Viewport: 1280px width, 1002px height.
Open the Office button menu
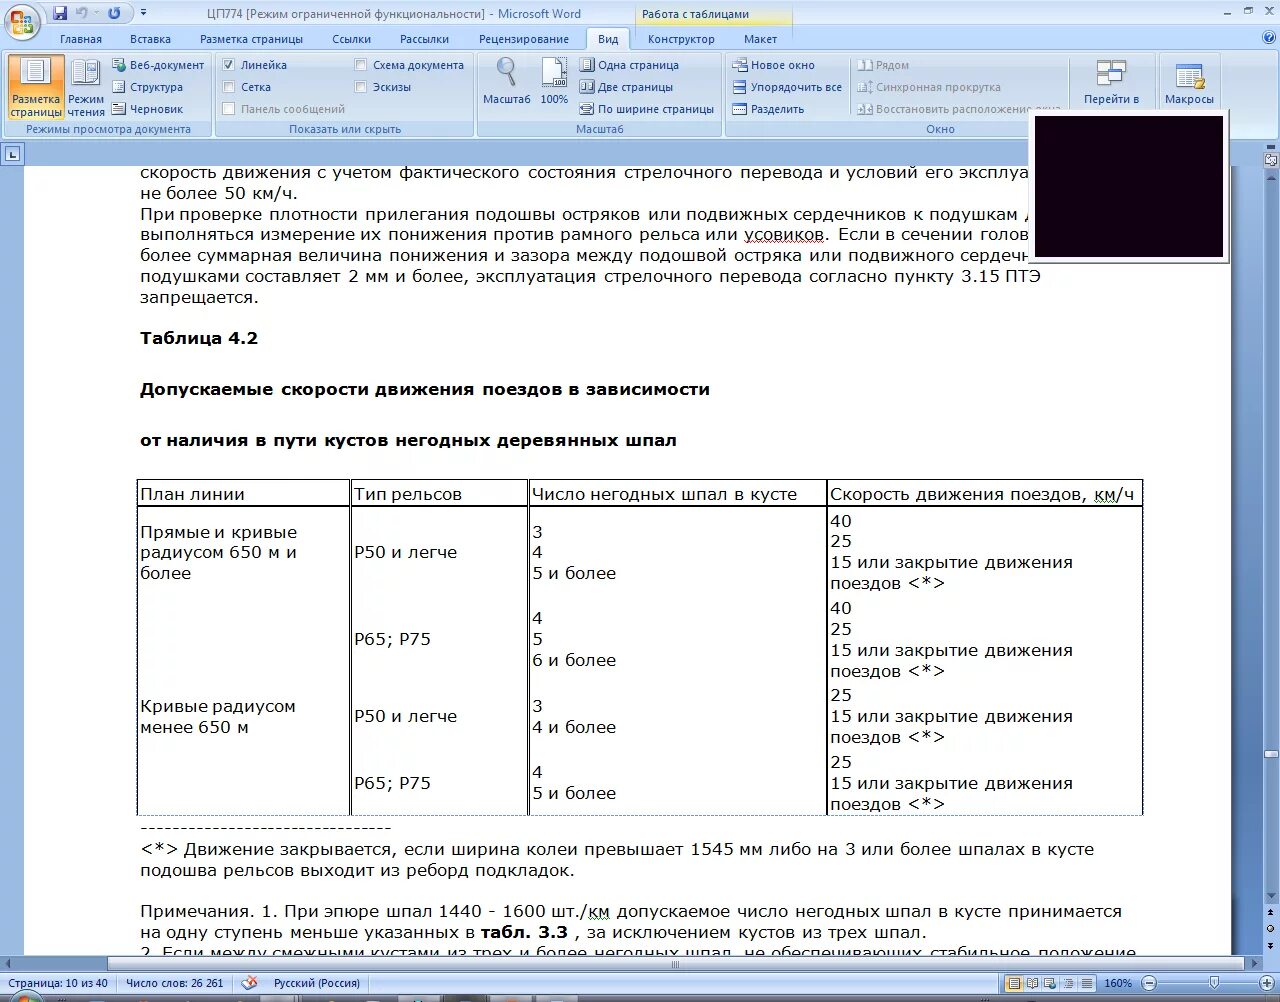pyautogui.click(x=22, y=21)
